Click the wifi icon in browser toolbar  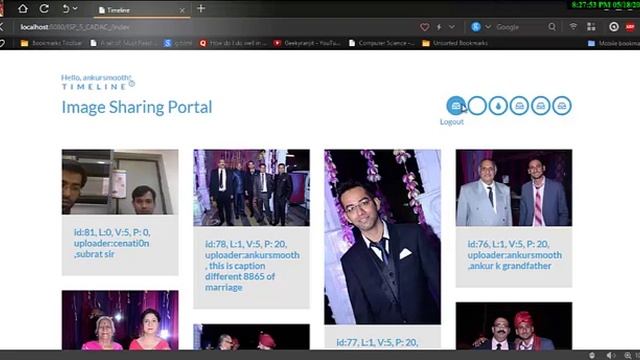(573, 27)
